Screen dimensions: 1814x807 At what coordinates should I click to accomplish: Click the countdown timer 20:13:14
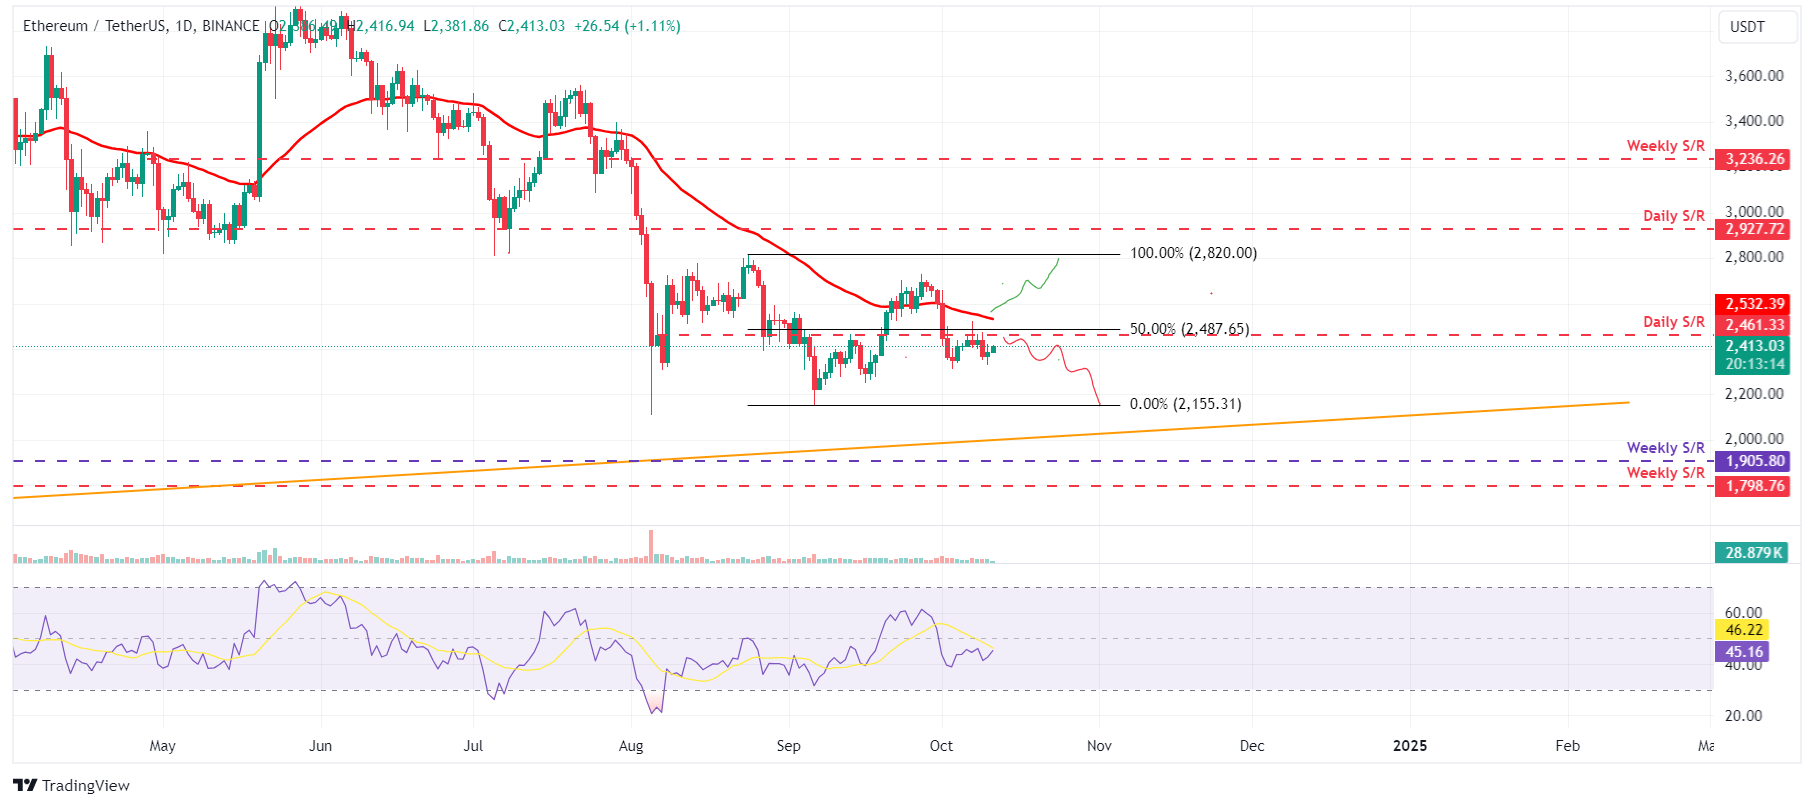(x=1755, y=365)
